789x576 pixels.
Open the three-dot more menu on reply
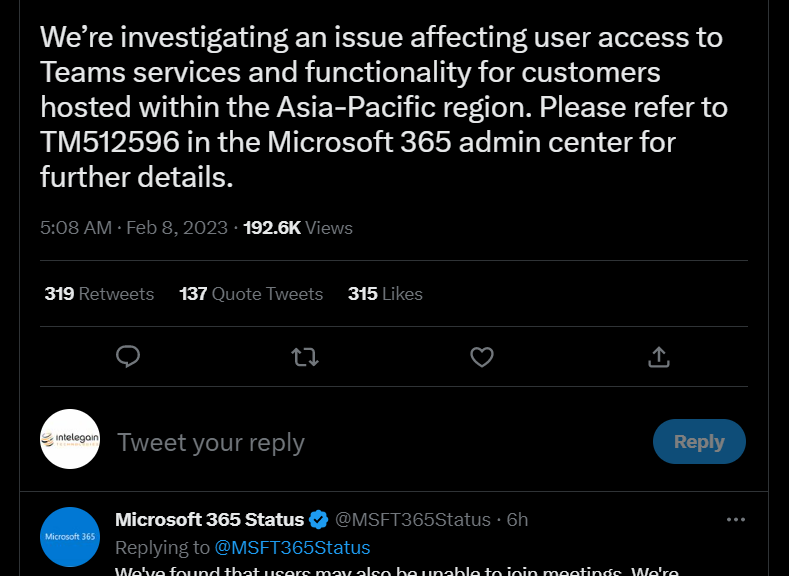click(x=736, y=519)
